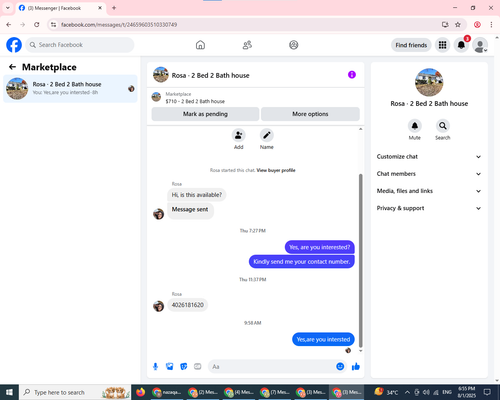The image size is (500, 400).
Task: Open Firefox from the taskbar
Action: pos(140,392)
